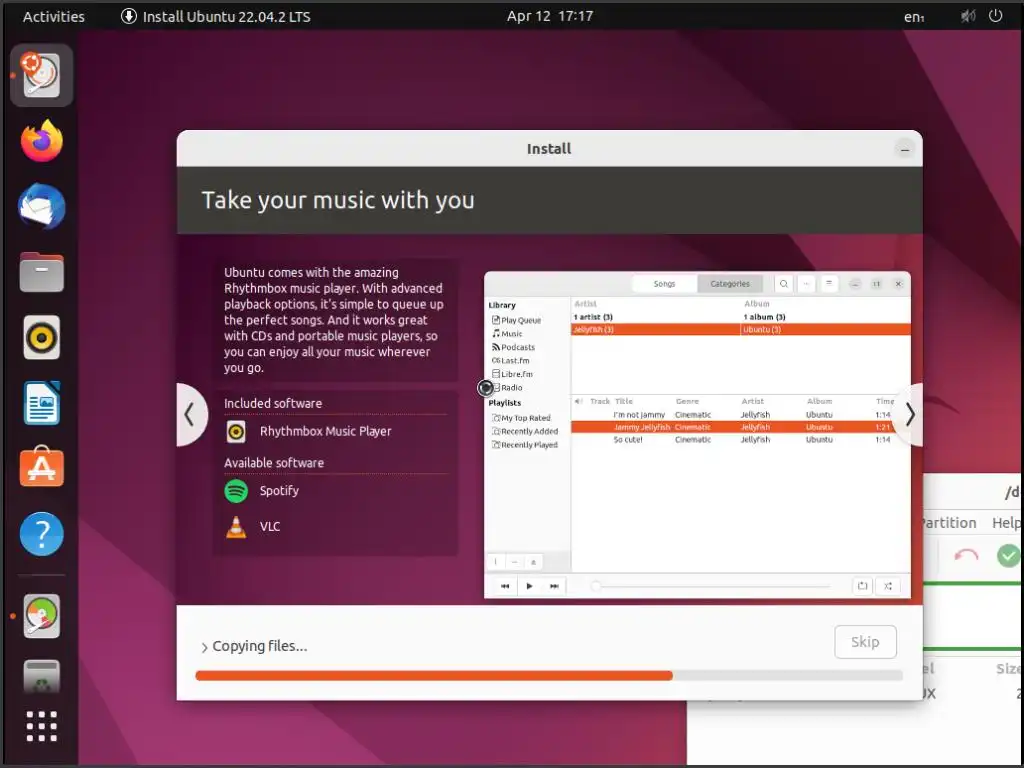Launch Firefox from the dock
Viewport: 1024px width, 768px height.
[x=41, y=140]
